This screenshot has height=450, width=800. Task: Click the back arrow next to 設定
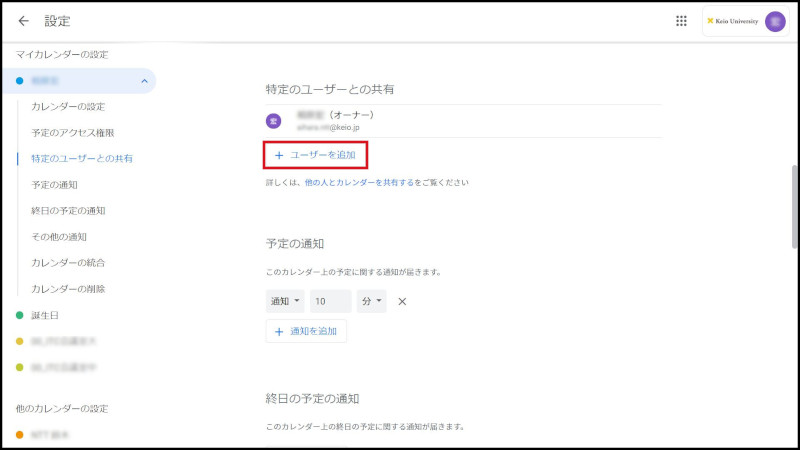24,21
